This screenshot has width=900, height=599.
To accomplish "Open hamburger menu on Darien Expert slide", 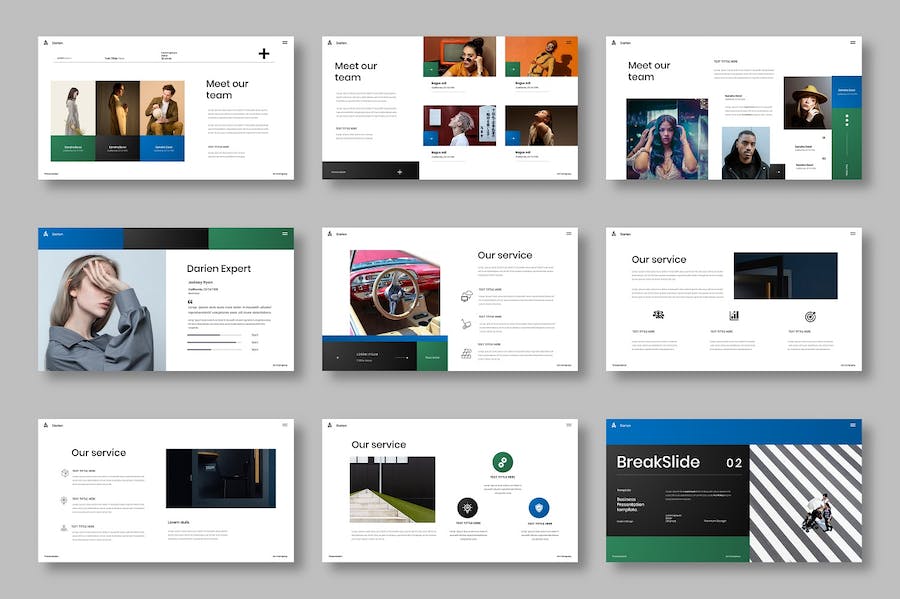I will tap(285, 233).
